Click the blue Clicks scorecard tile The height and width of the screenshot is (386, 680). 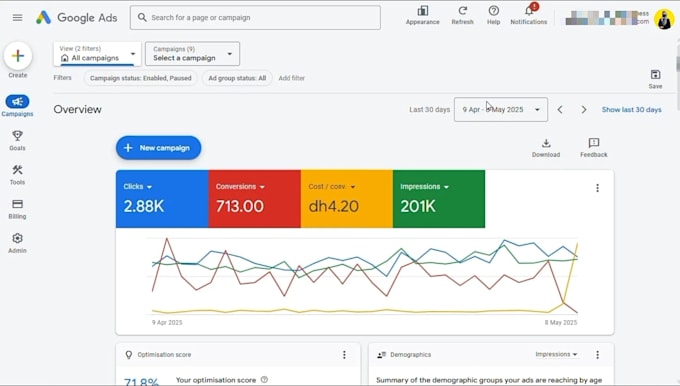point(162,199)
